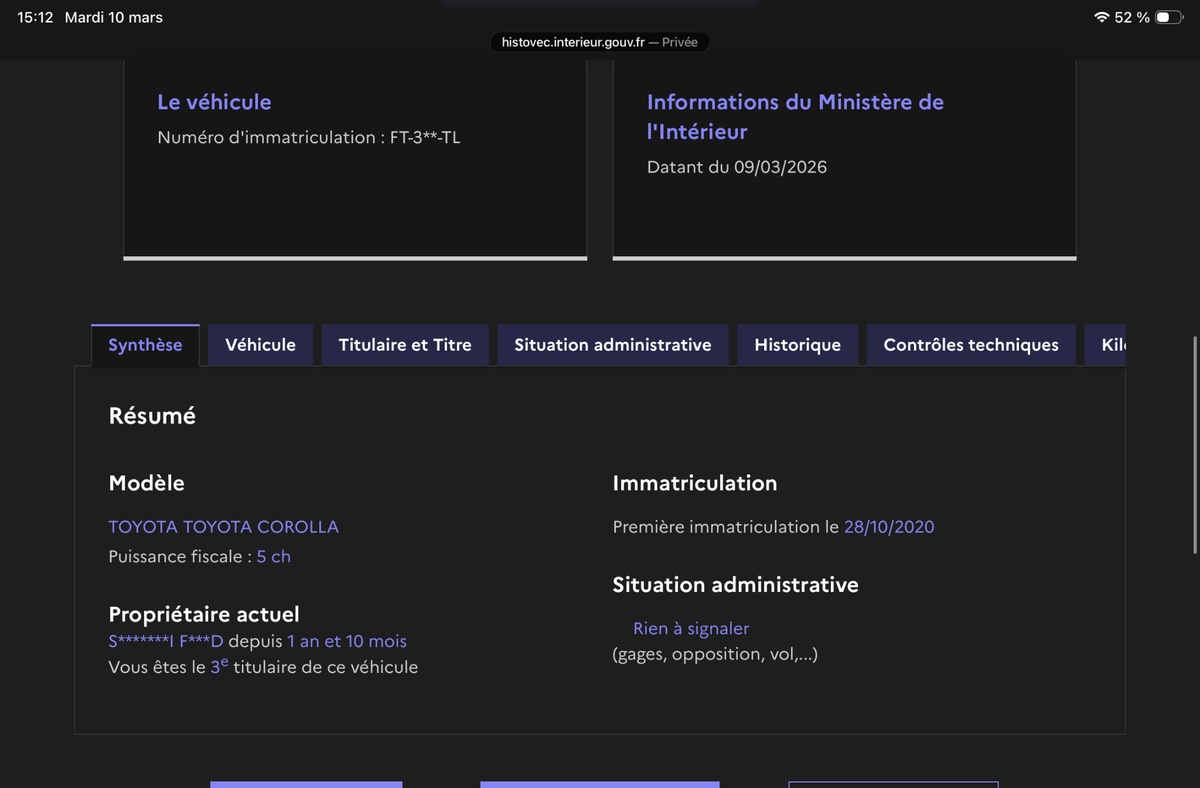Tap the battery indicator icon

[x=1169, y=18]
